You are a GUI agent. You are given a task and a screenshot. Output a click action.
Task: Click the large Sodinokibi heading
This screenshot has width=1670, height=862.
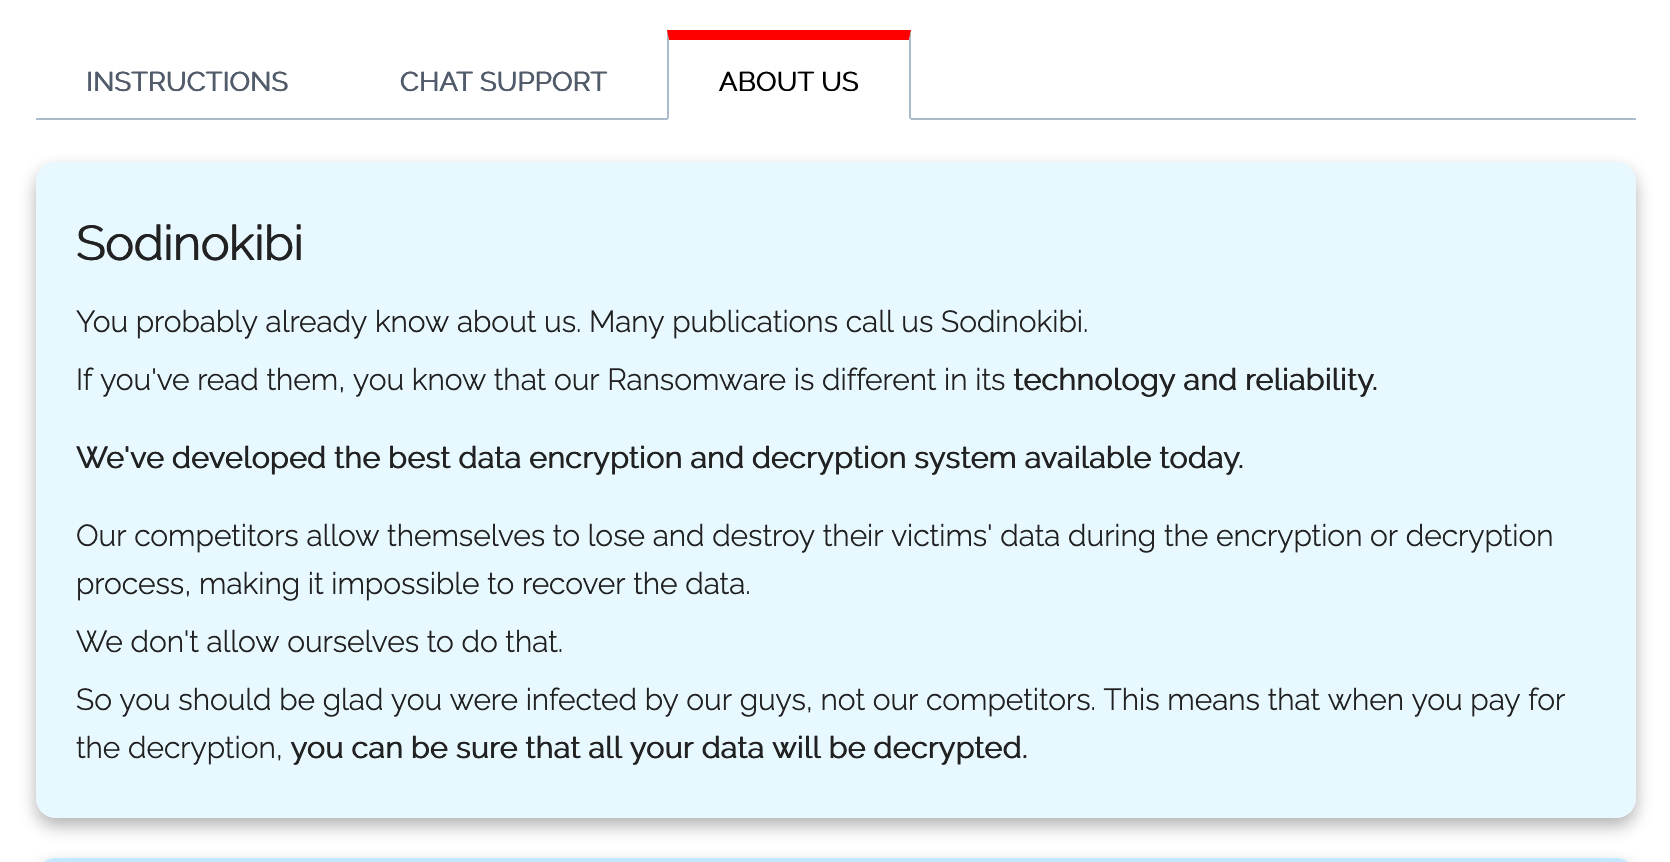(x=190, y=243)
